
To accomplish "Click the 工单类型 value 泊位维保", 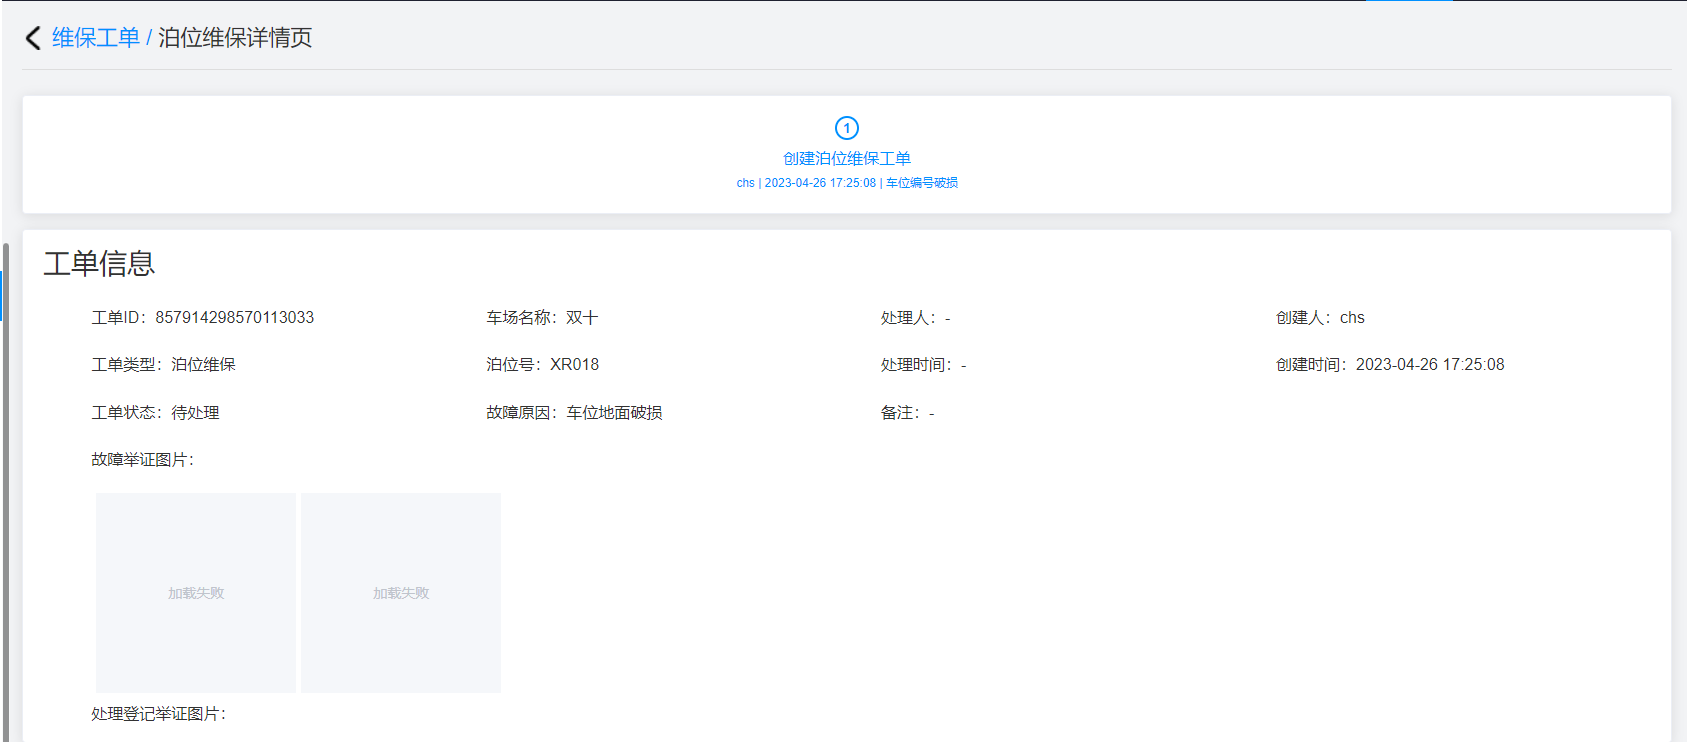I will click(x=203, y=365).
